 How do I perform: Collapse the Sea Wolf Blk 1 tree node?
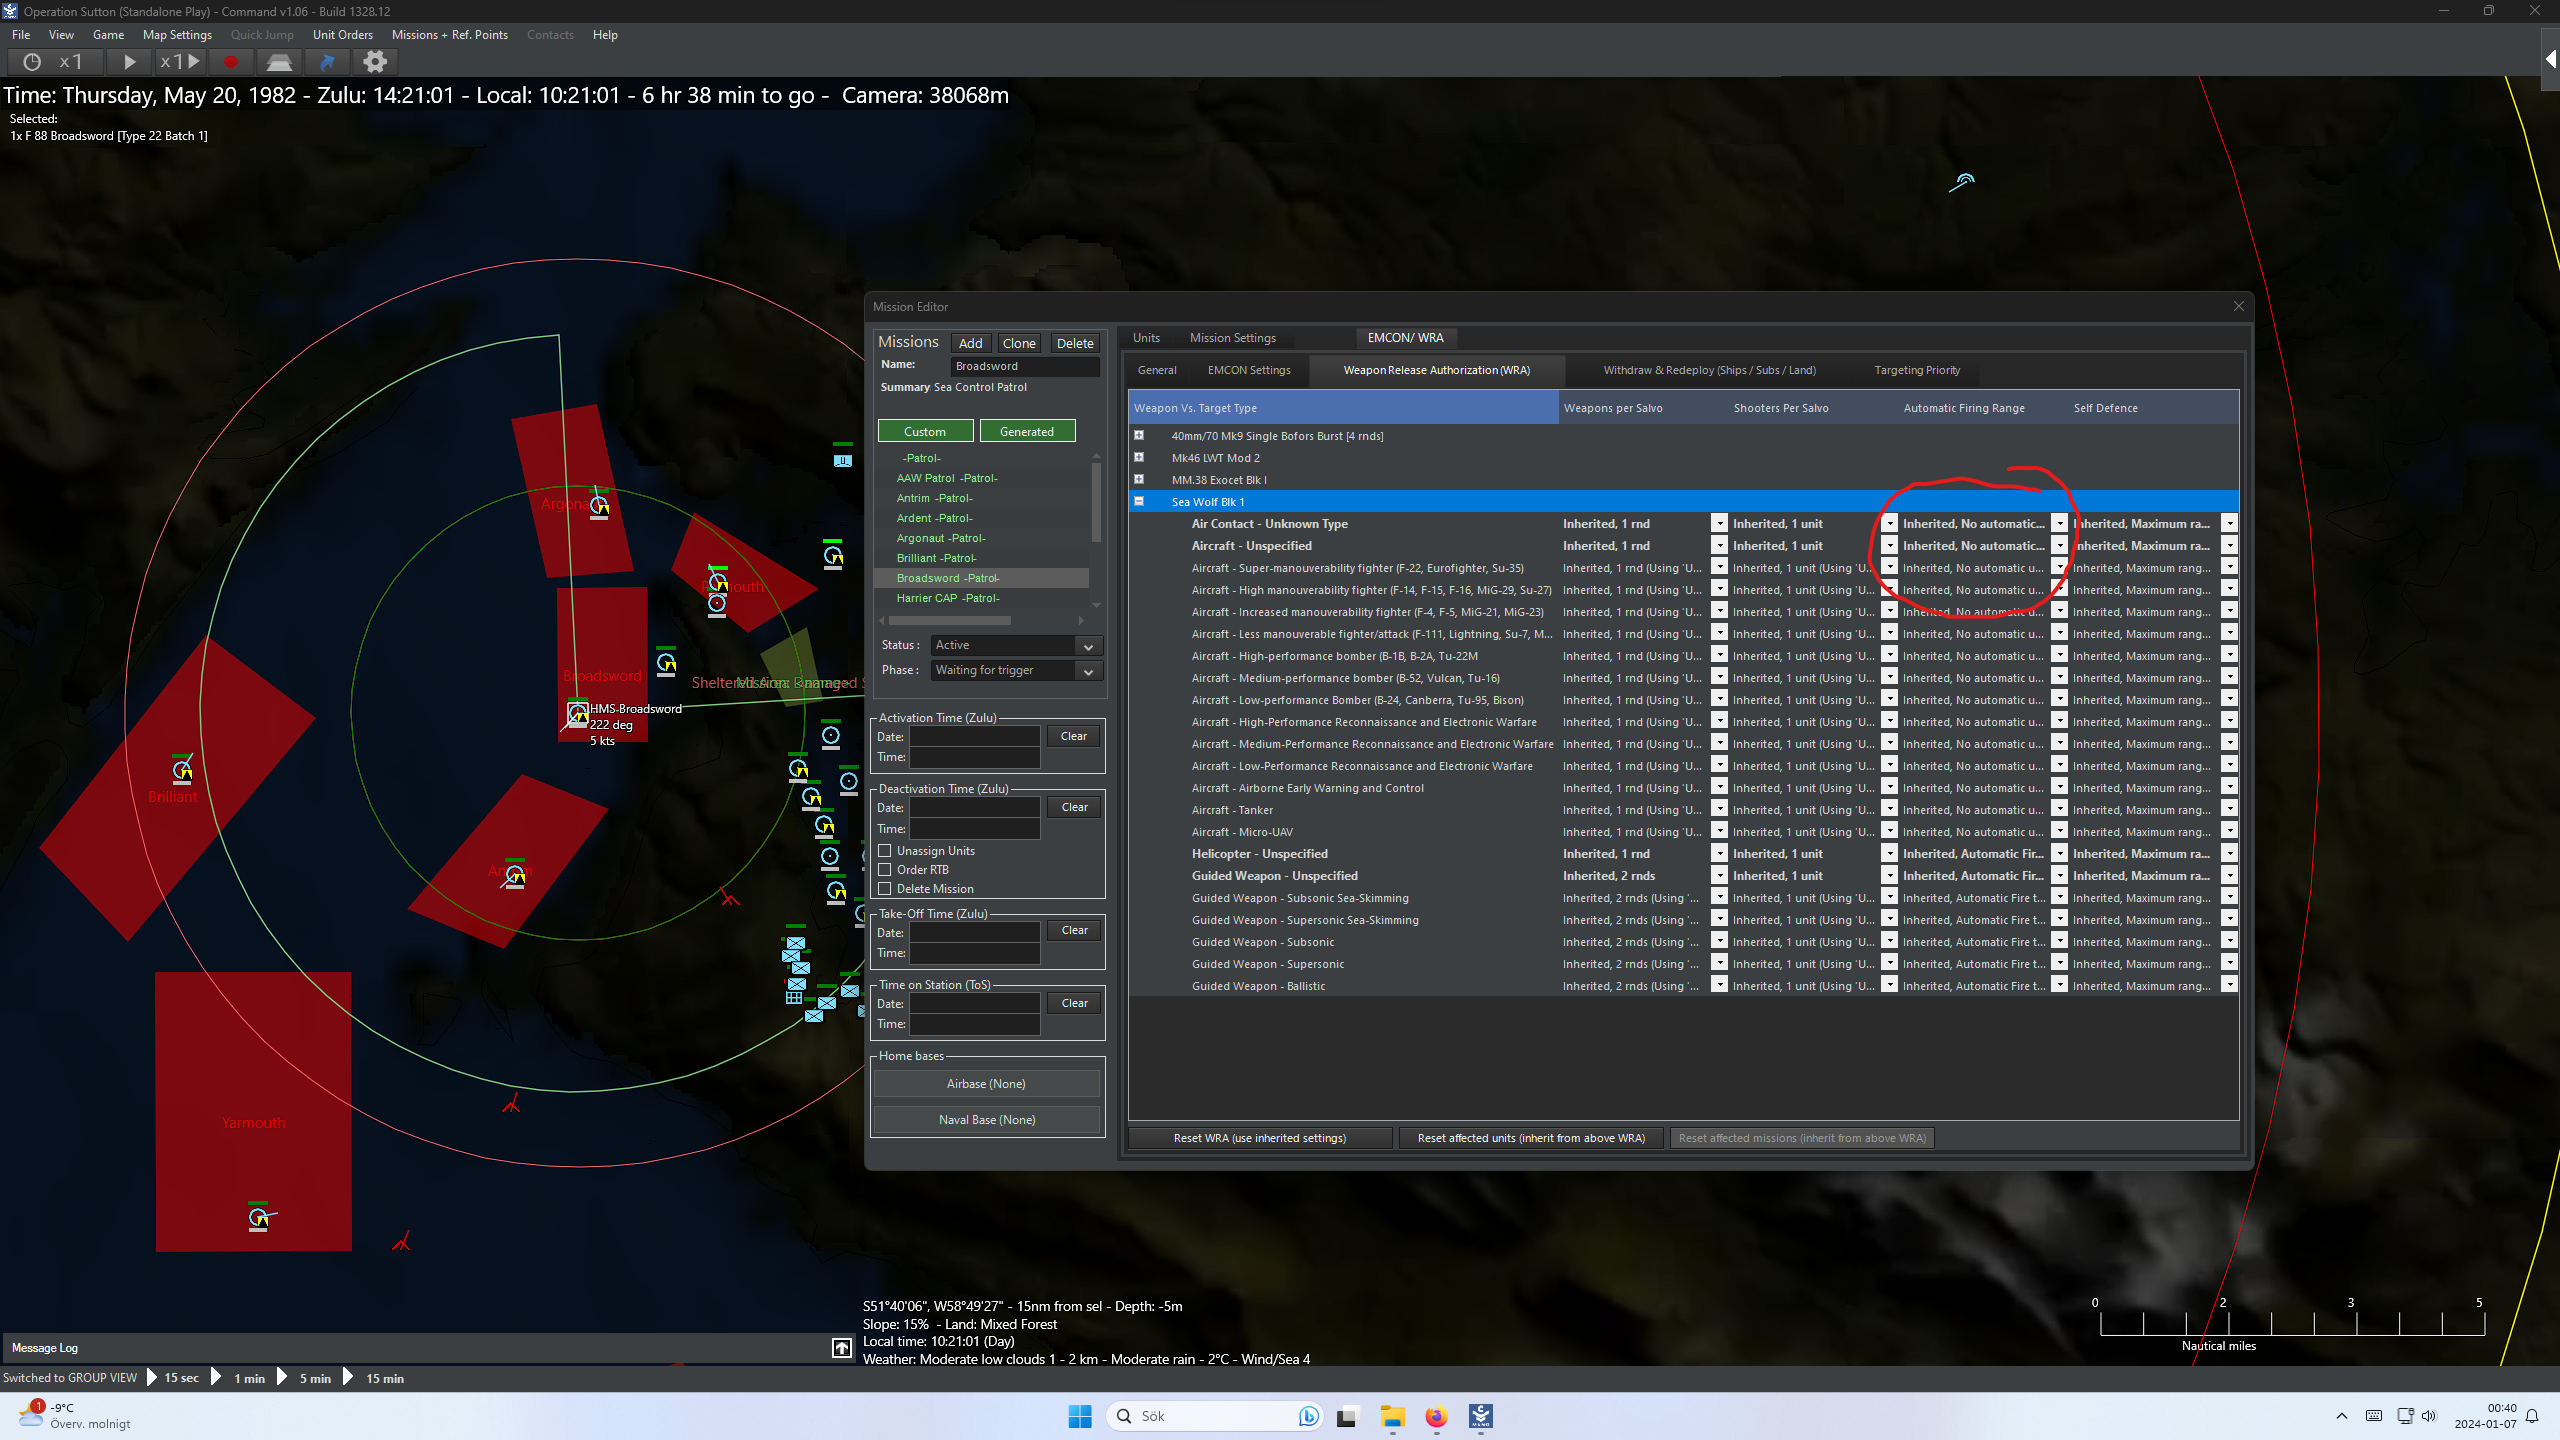tap(1139, 502)
